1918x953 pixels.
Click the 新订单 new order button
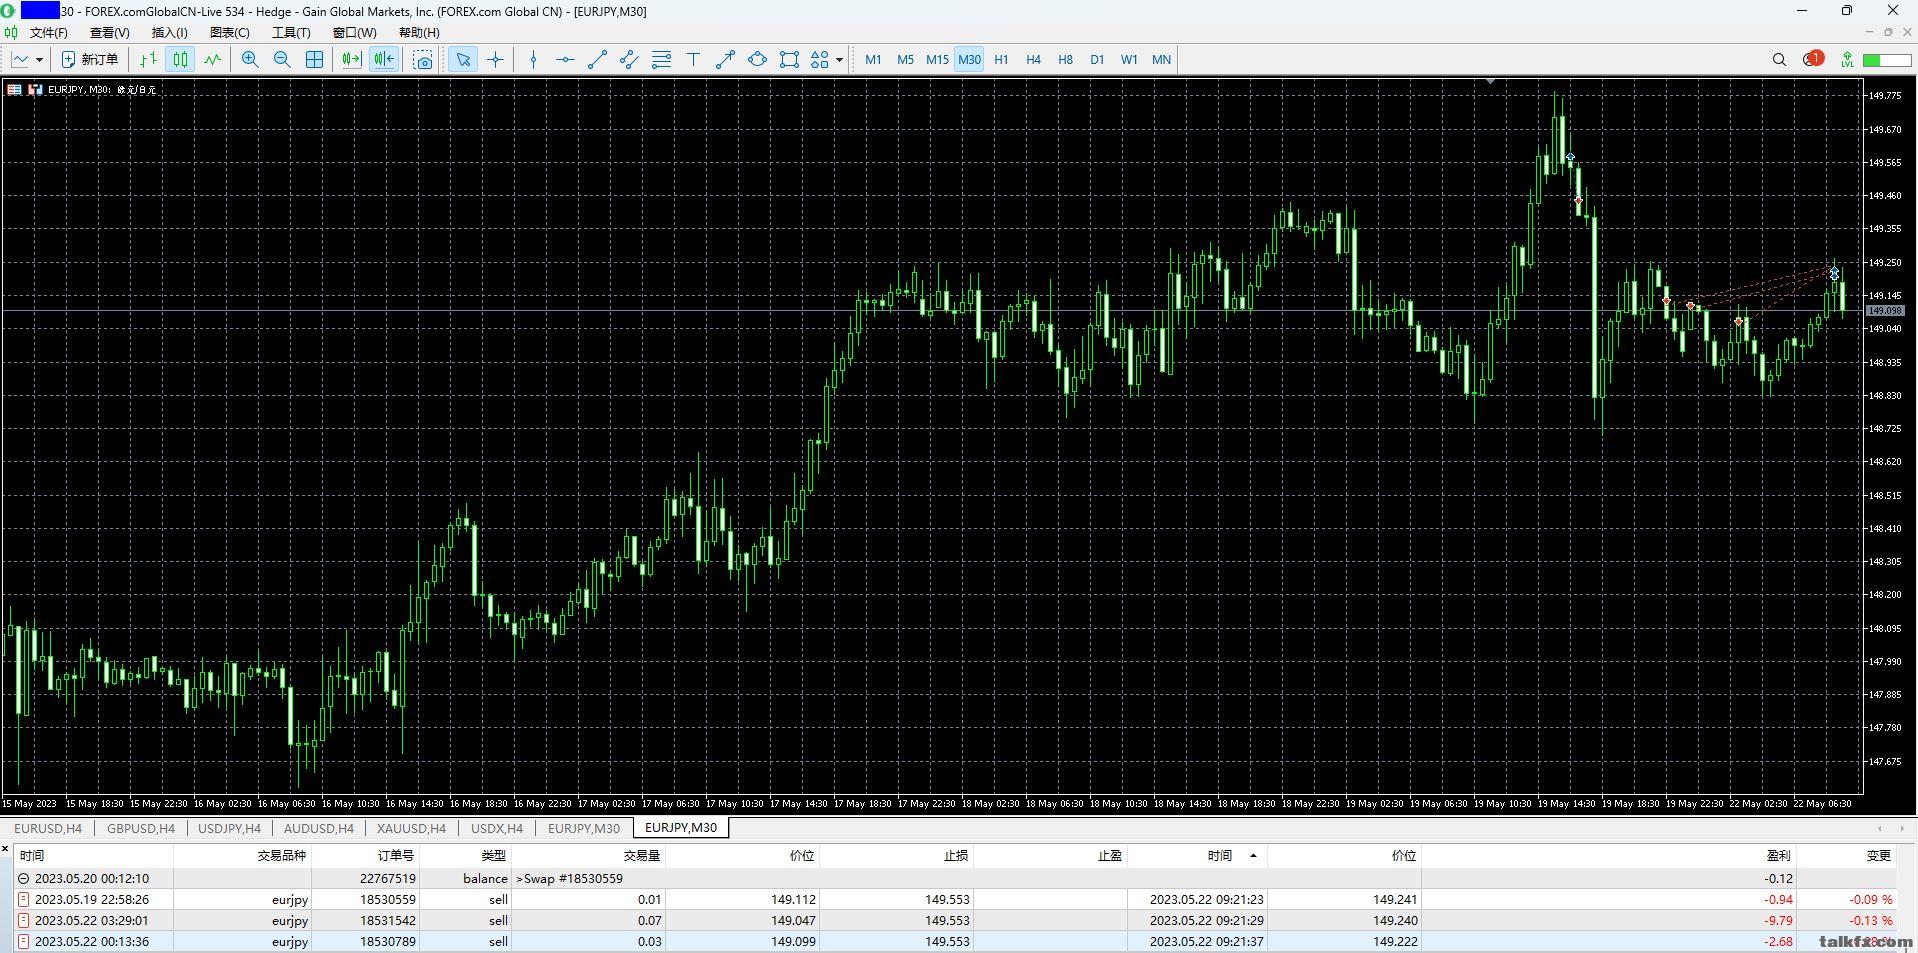coord(90,59)
